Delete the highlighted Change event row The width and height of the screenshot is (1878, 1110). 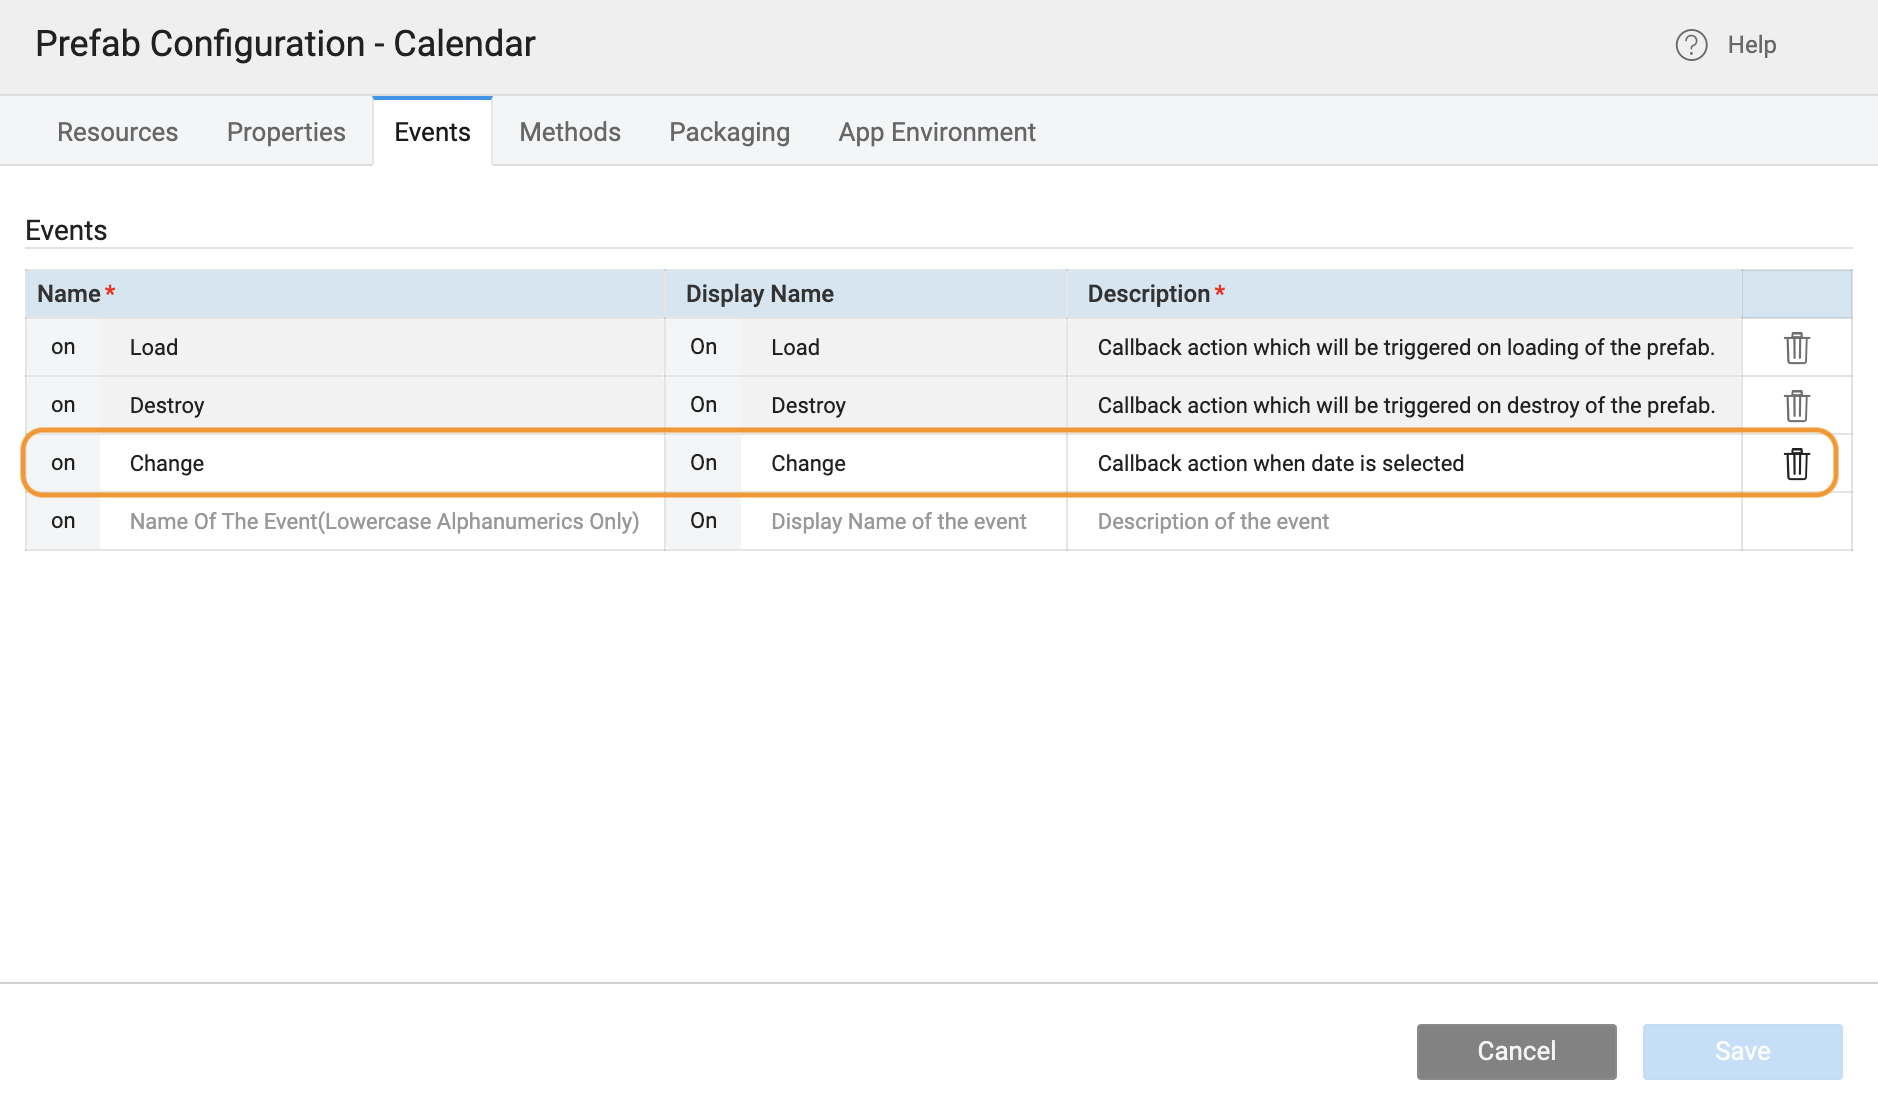tap(1797, 463)
